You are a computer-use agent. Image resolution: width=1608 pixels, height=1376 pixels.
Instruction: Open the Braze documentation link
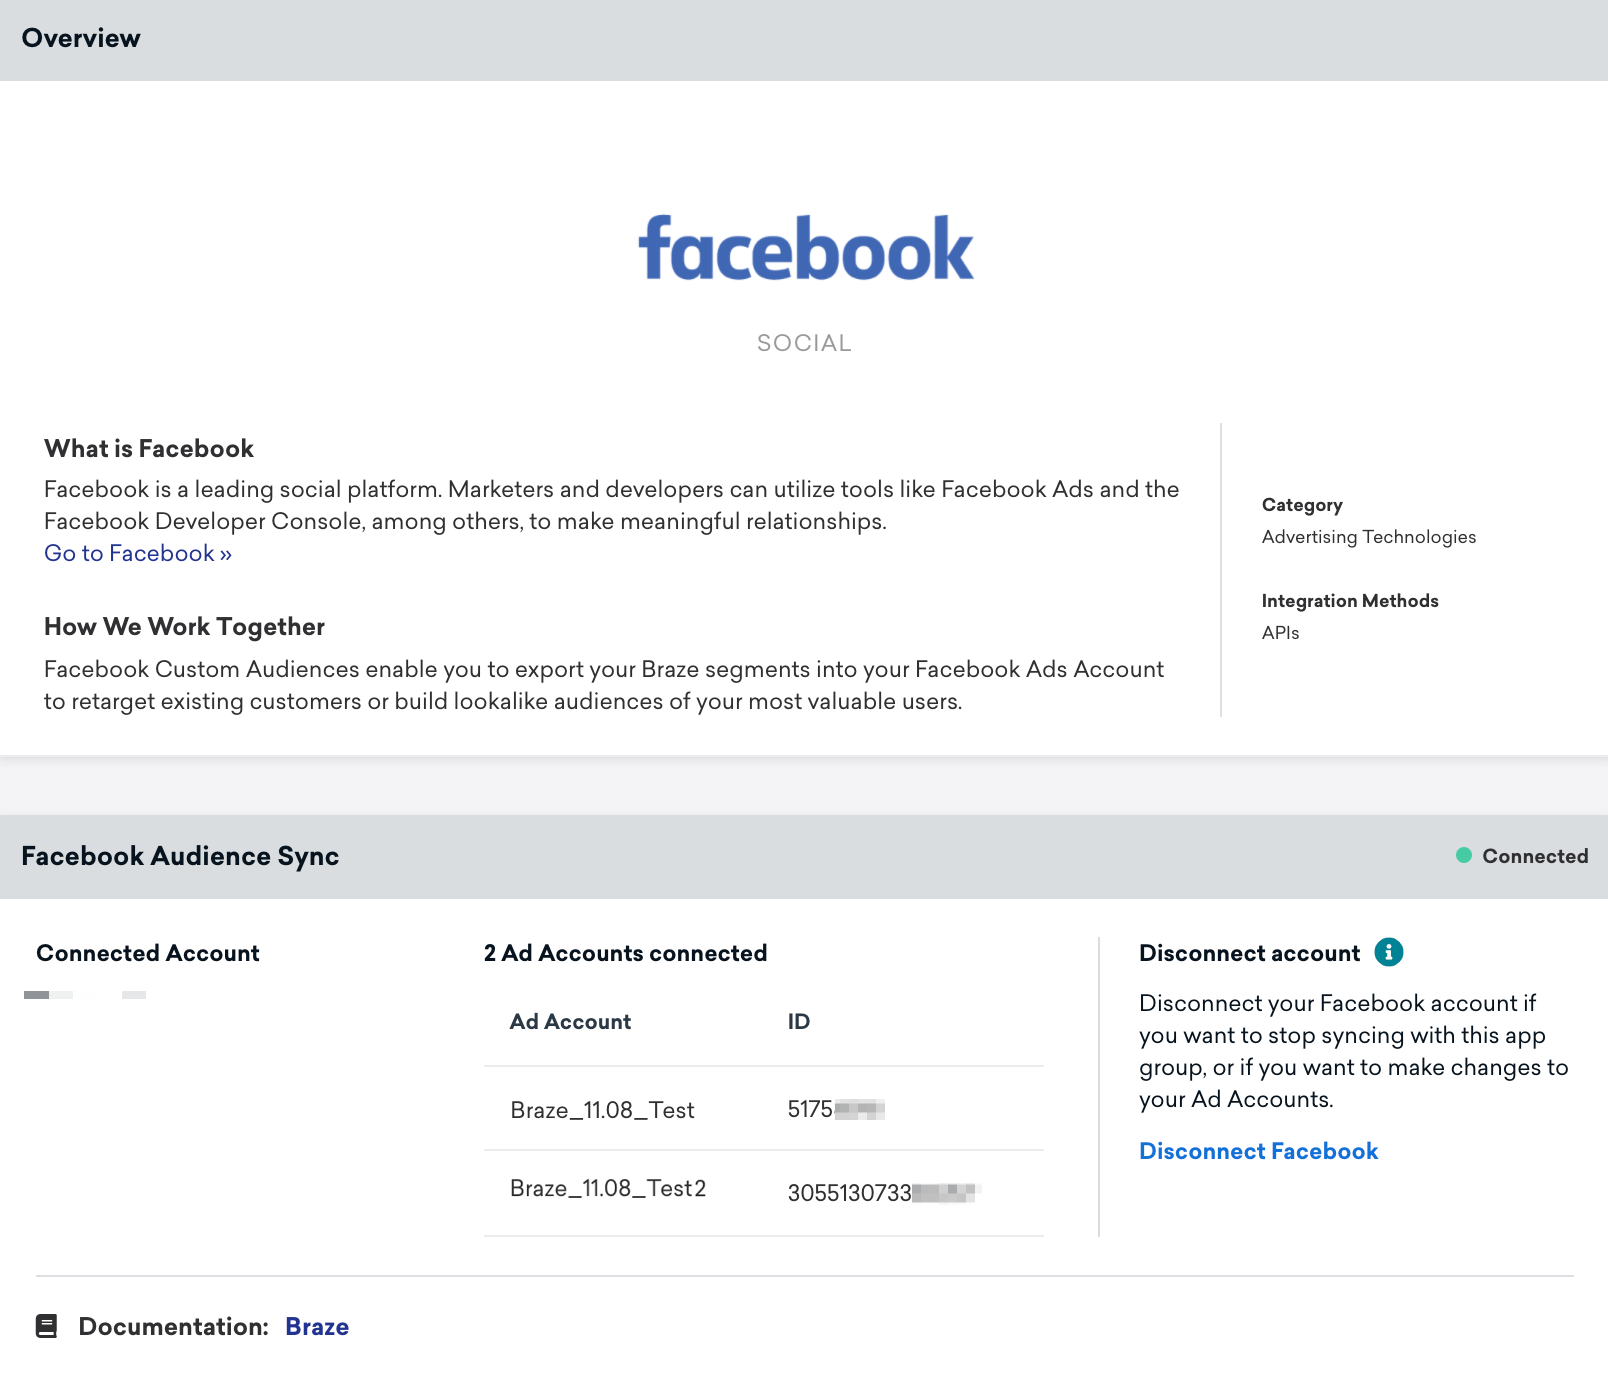(317, 1326)
